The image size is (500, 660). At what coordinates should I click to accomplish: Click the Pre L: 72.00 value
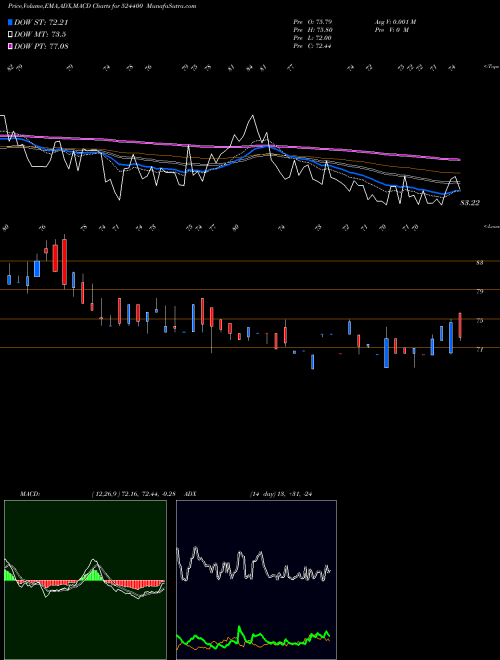pyautogui.click(x=313, y=38)
